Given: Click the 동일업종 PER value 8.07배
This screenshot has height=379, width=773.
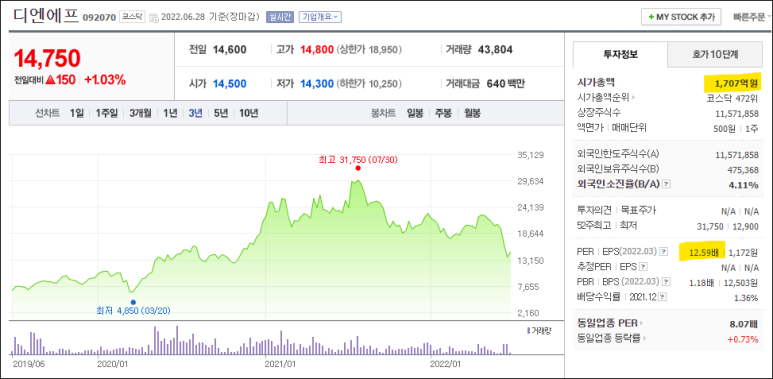Looking at the screenshot, I should point(743,324).
